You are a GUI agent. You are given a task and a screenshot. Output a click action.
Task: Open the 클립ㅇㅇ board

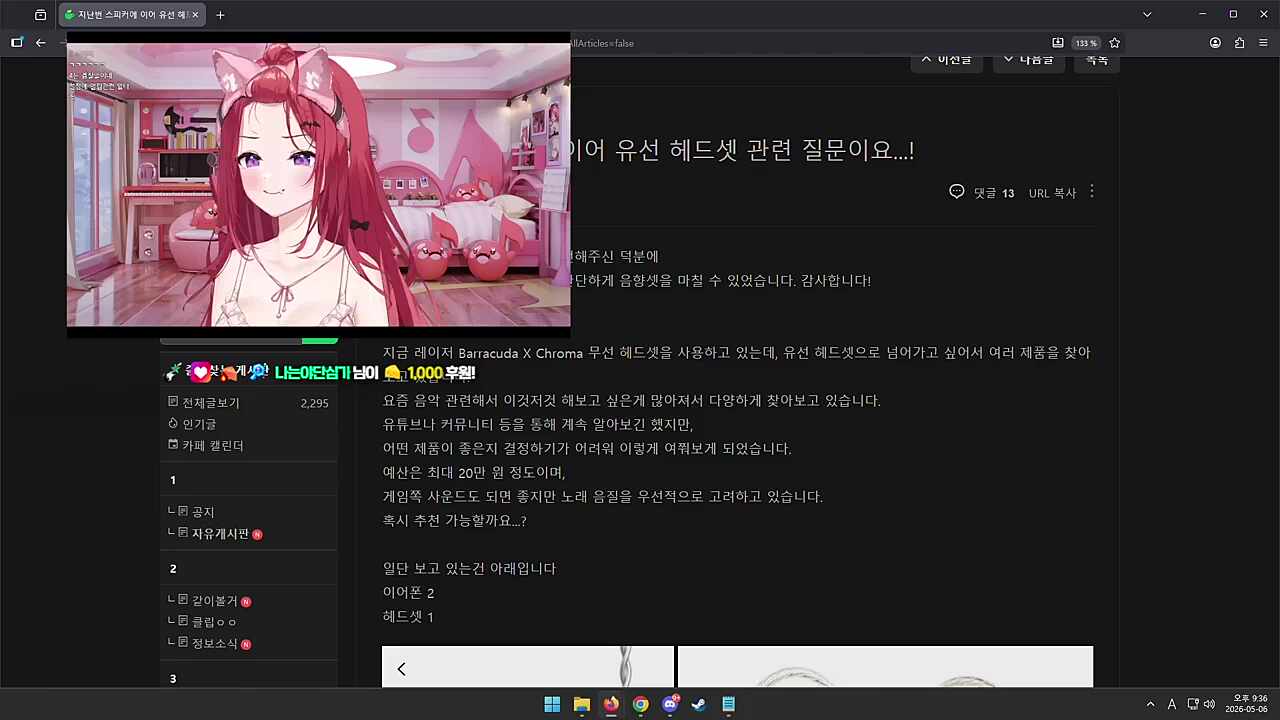click(x=214, y=622)
